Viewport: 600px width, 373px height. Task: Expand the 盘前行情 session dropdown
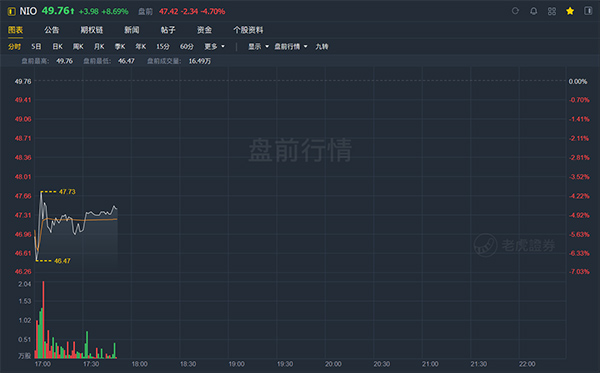pos(291,46)
